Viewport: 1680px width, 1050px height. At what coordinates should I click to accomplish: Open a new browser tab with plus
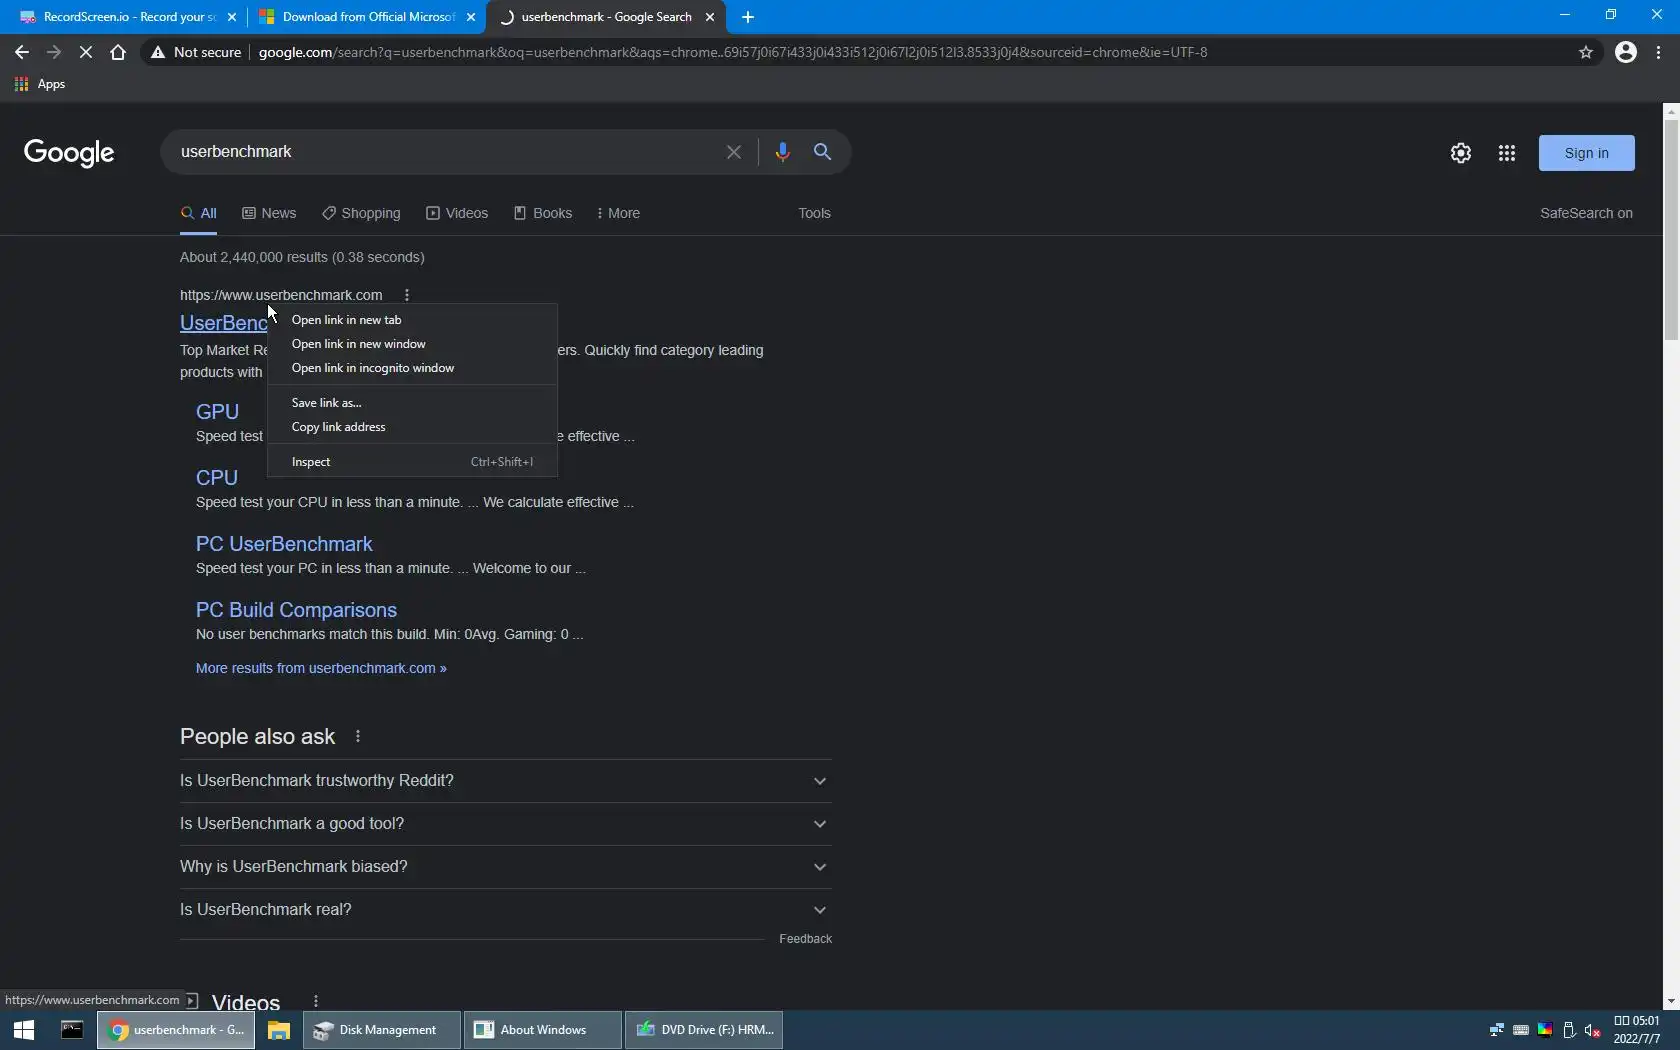(x=748, y=17)
